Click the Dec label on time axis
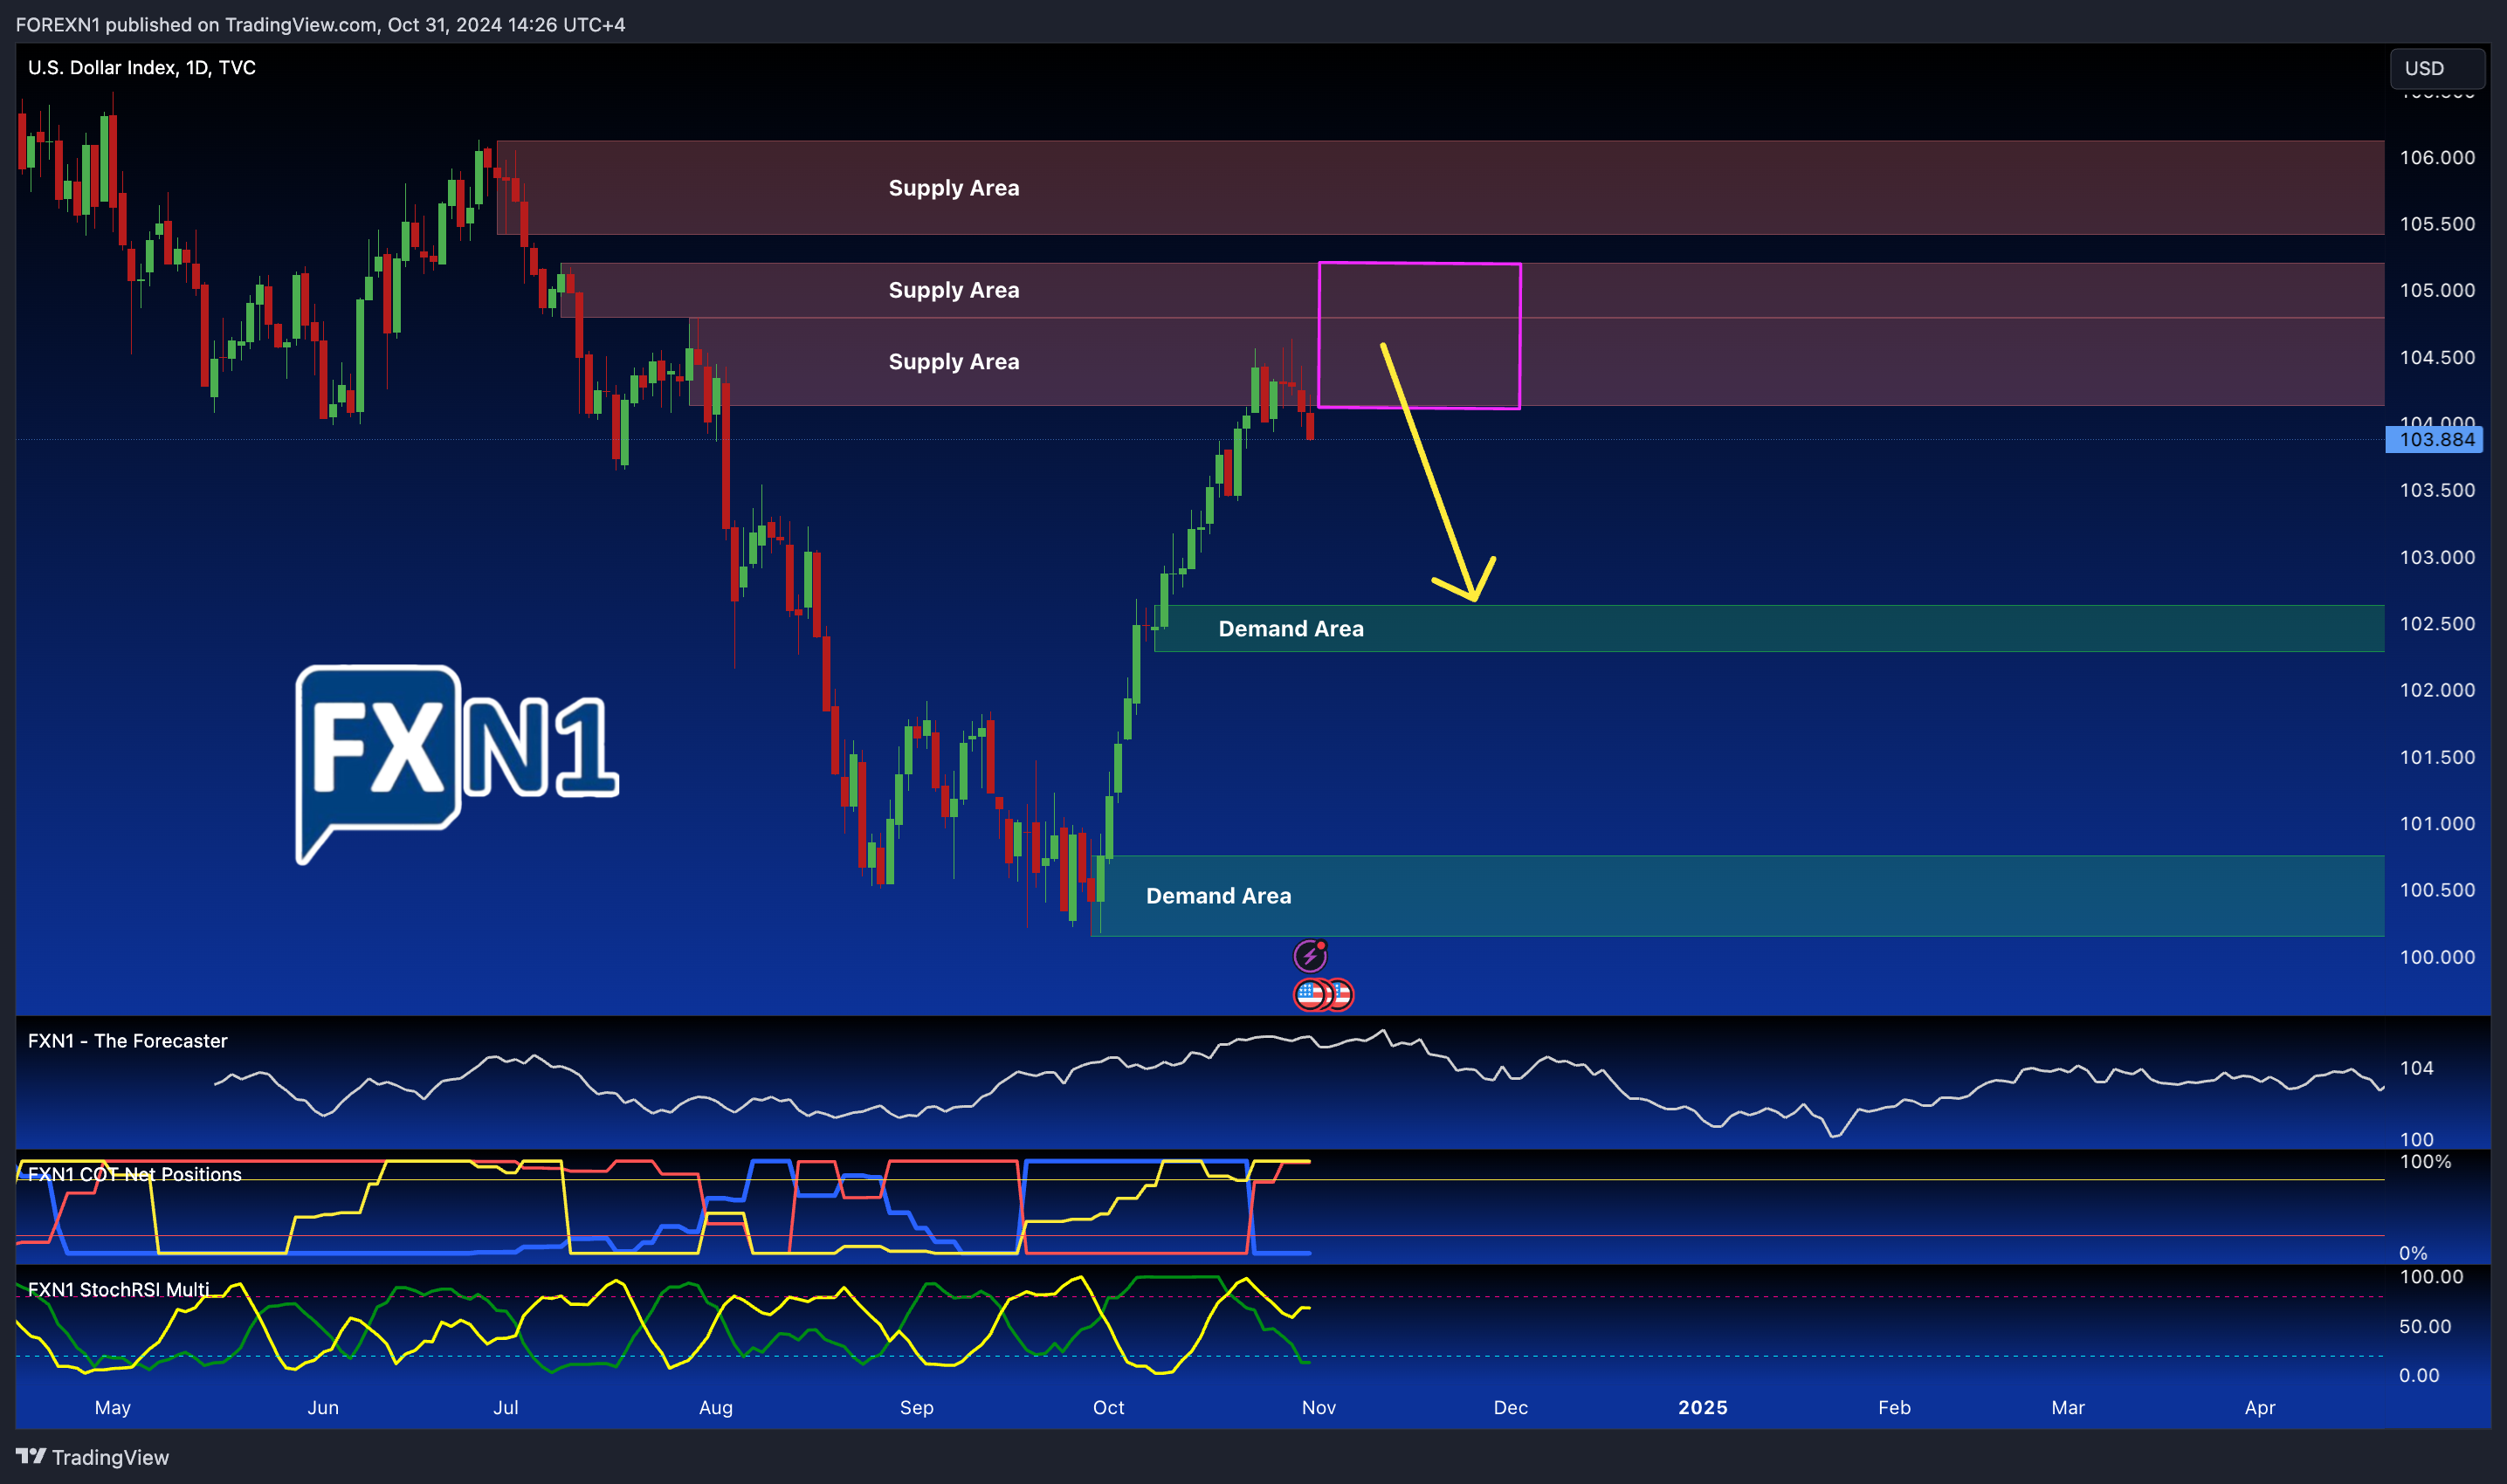Viewport: 2507px width, 1484px height. click(1511, 1407)
